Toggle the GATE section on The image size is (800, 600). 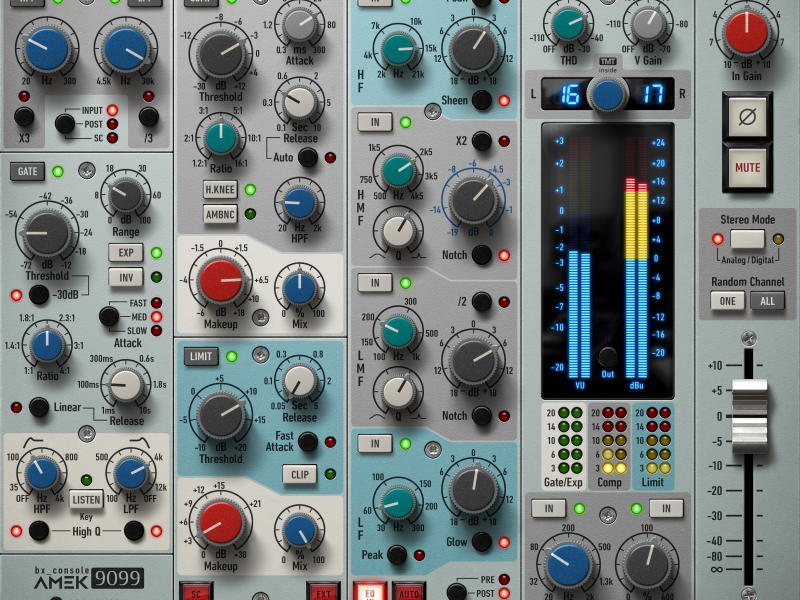coord(28,171)
